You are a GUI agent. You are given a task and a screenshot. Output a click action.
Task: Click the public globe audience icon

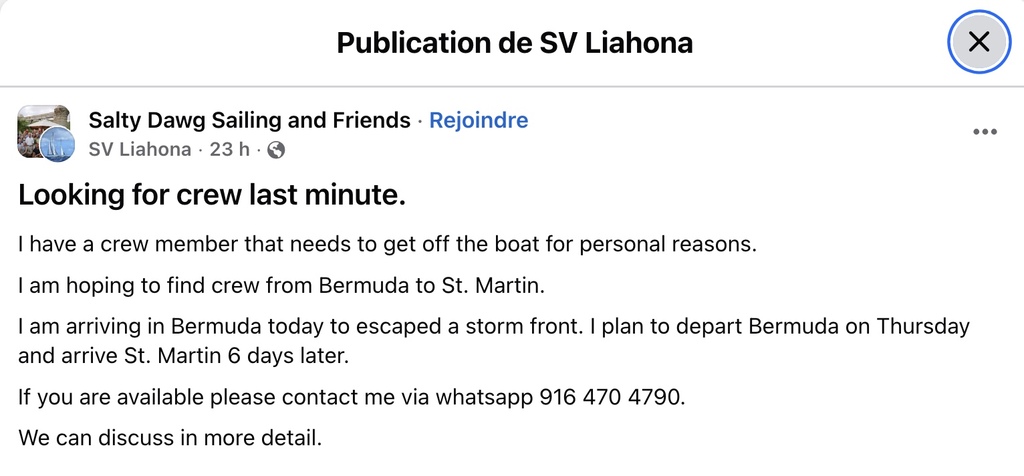point(276,150)
